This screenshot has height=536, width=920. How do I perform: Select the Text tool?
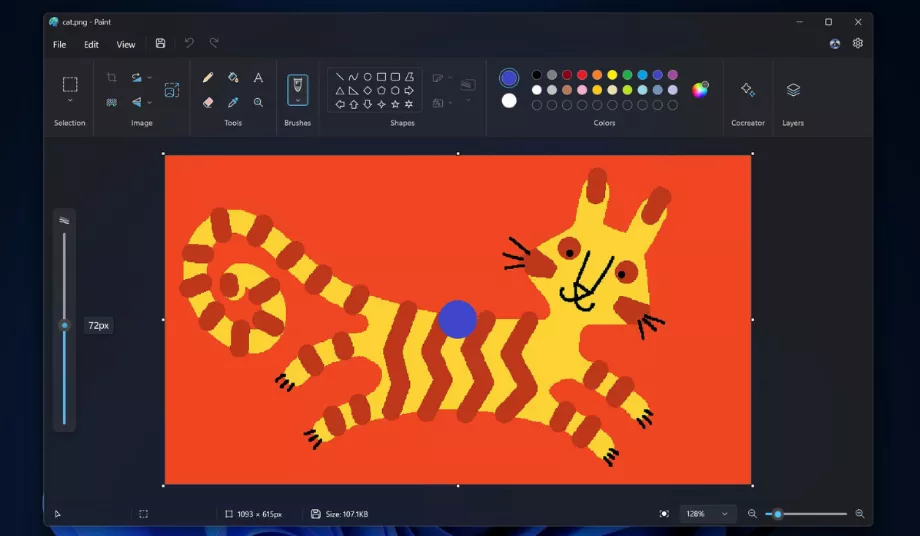(258, 77)
